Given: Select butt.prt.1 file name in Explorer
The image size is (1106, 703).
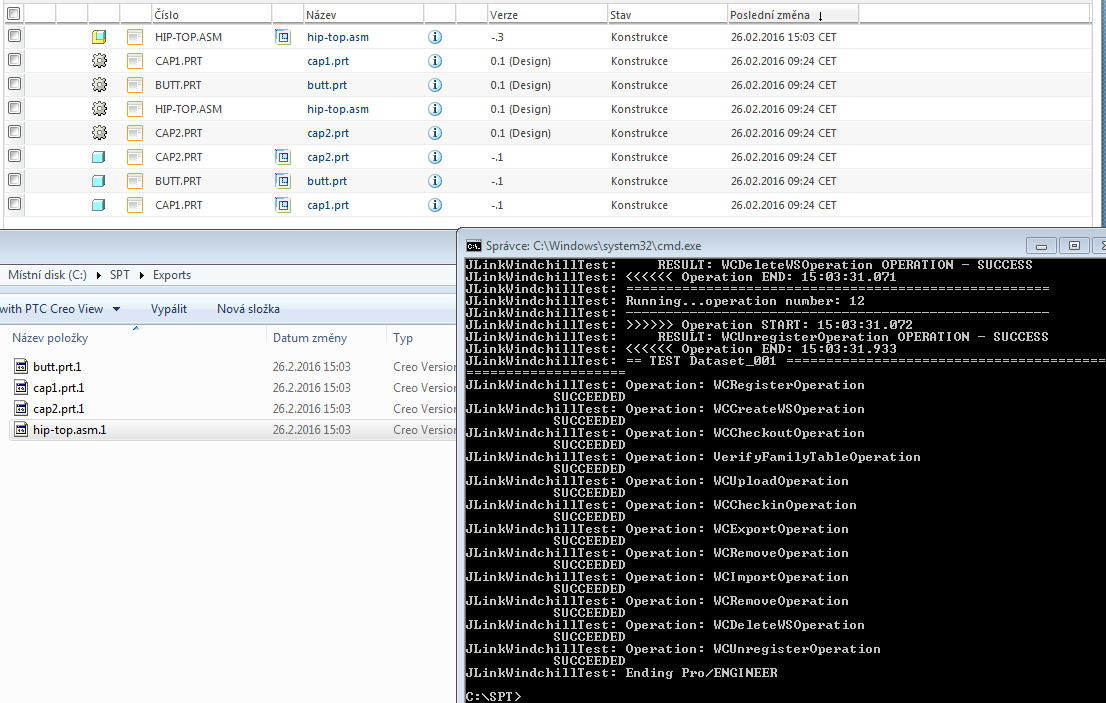Looking at the screenshot, I should click(57, 367).
